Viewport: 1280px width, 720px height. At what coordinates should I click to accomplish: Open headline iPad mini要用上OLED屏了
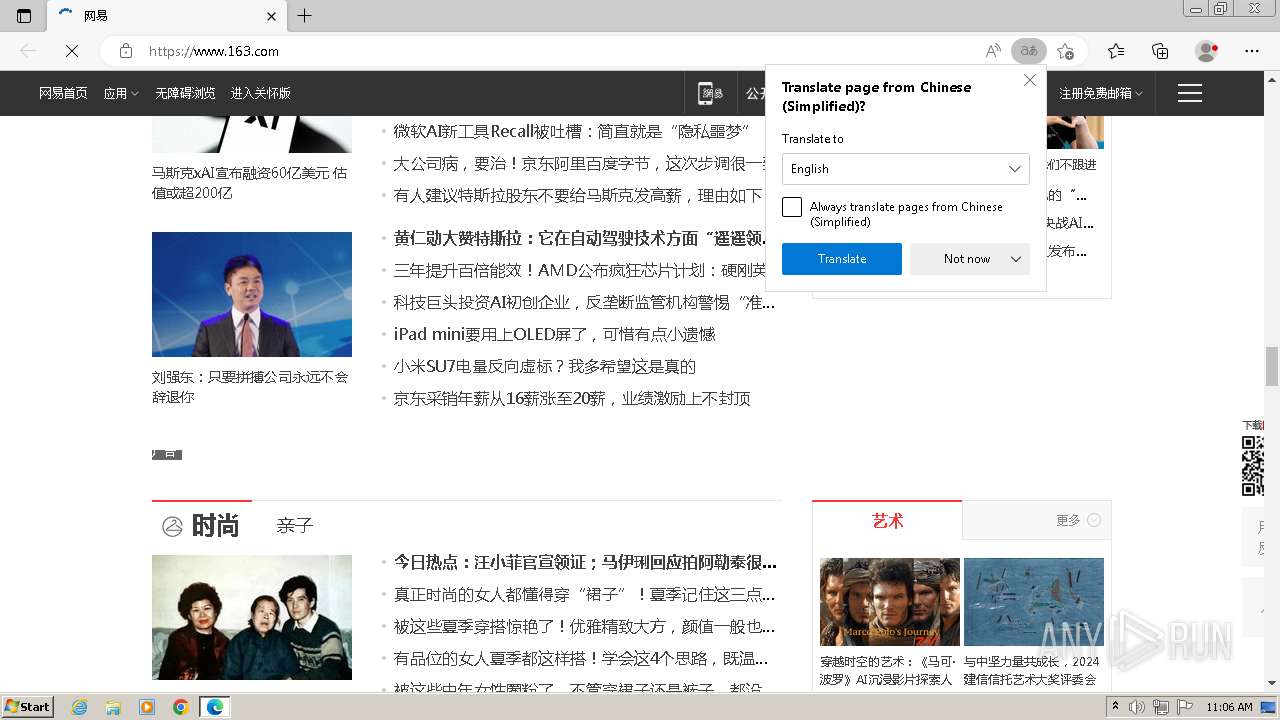(x=555, y=334)
